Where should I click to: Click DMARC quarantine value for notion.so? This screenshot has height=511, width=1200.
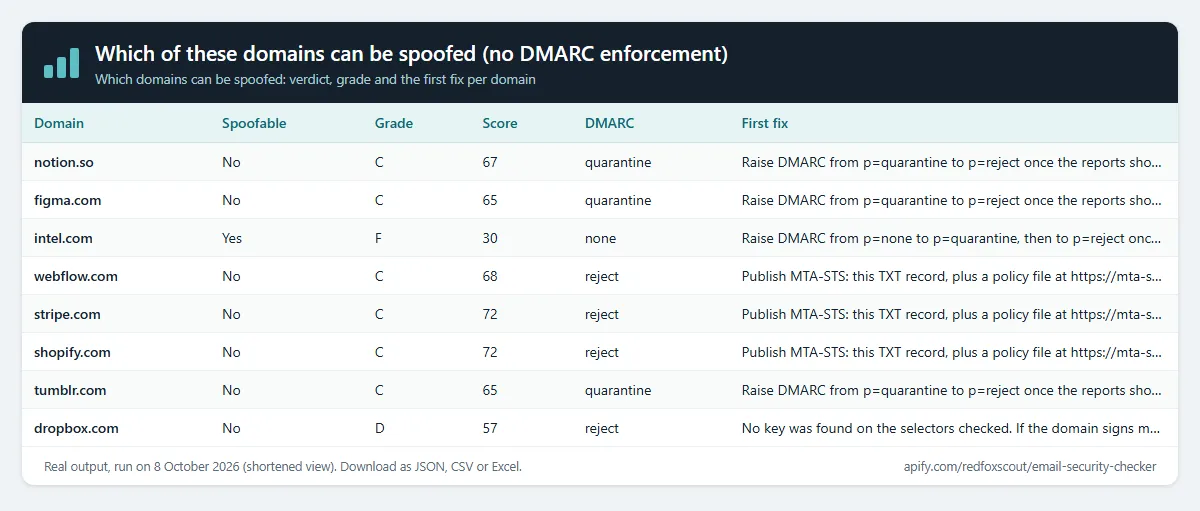pyautogui.click(x=618, y=162)
